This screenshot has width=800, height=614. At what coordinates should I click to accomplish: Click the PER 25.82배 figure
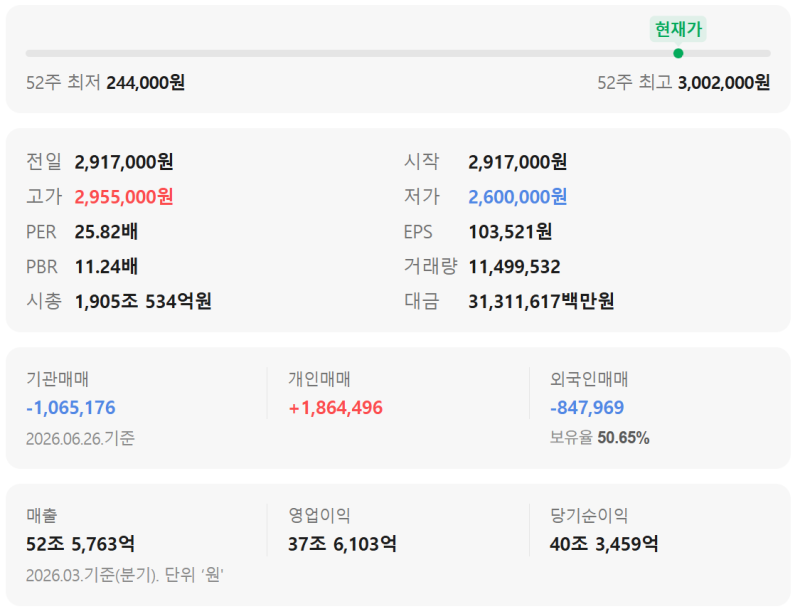click(106, 232)
